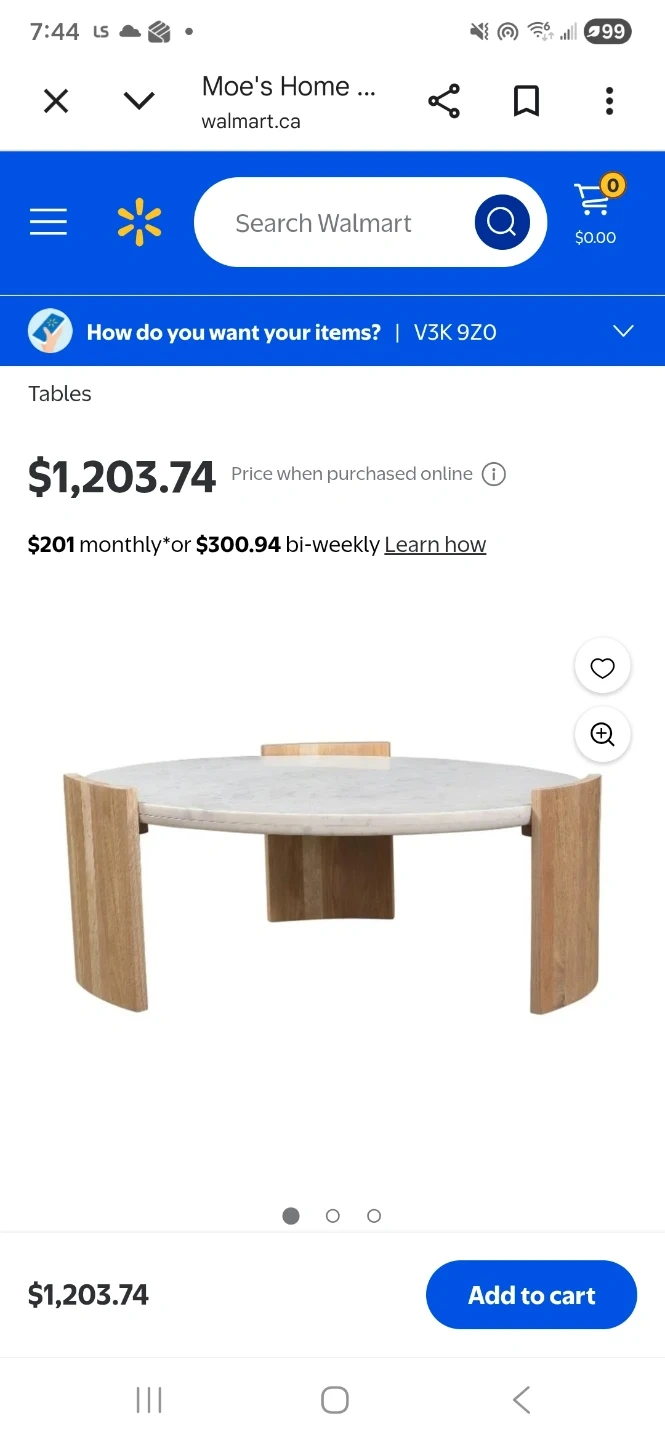
Task: Zoom the product image with magnifier icon
Action: tap(602, 734)
